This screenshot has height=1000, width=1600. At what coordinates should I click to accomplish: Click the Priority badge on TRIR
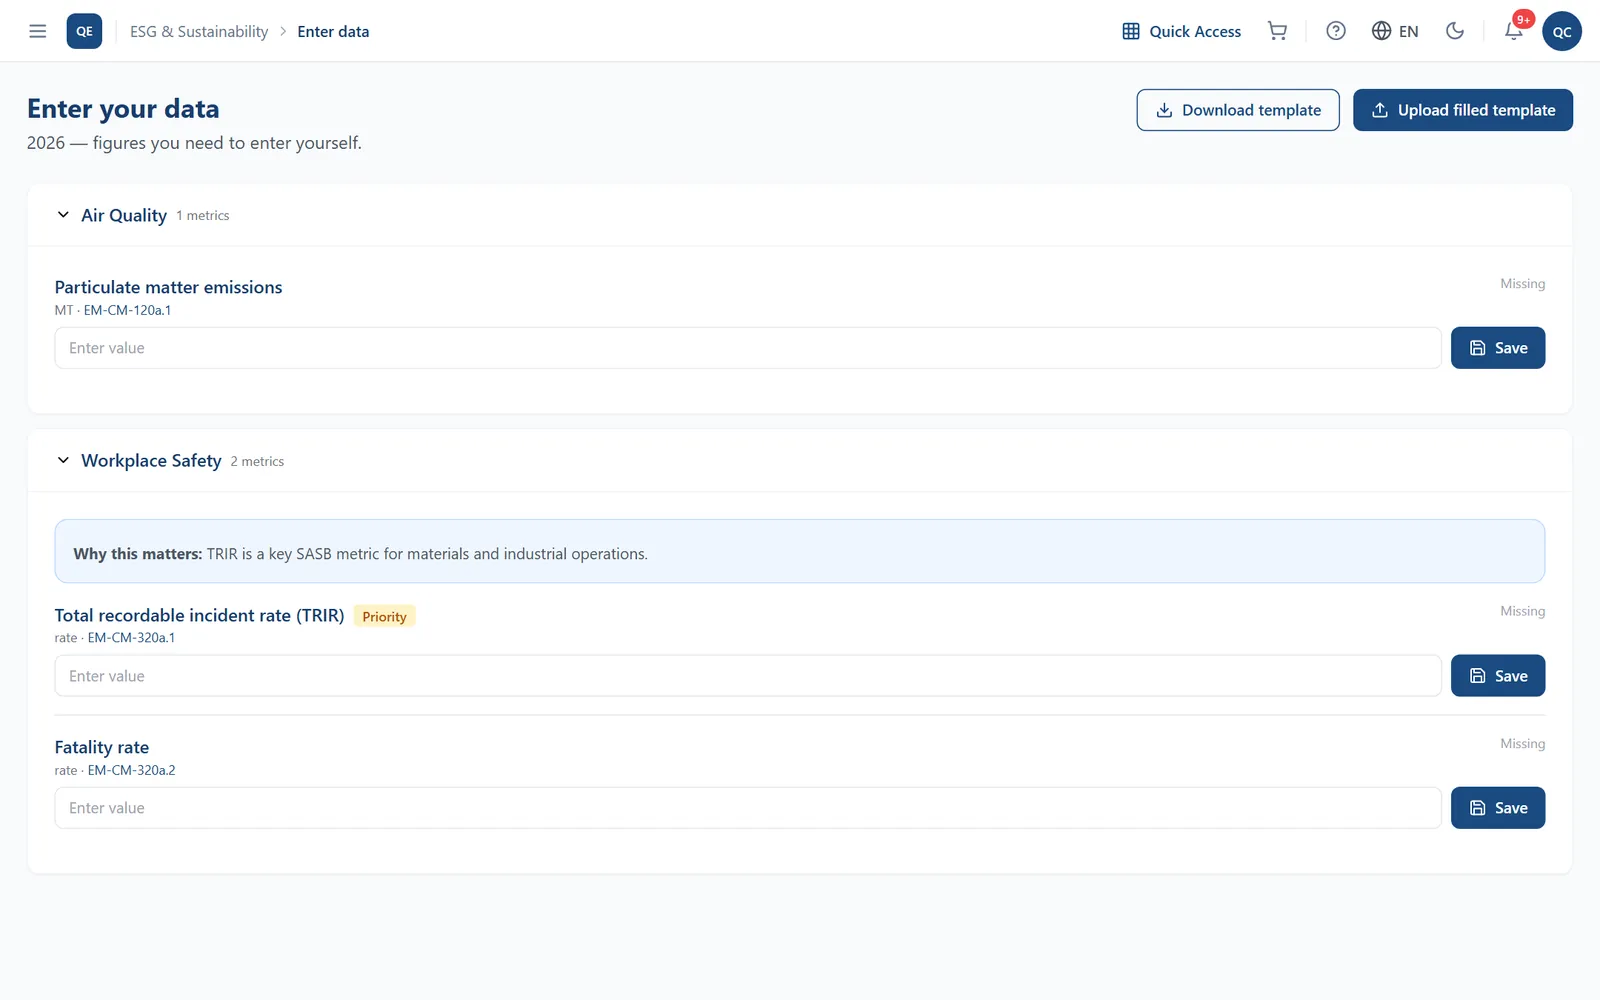pyautogui.click(x=384, y=616)
